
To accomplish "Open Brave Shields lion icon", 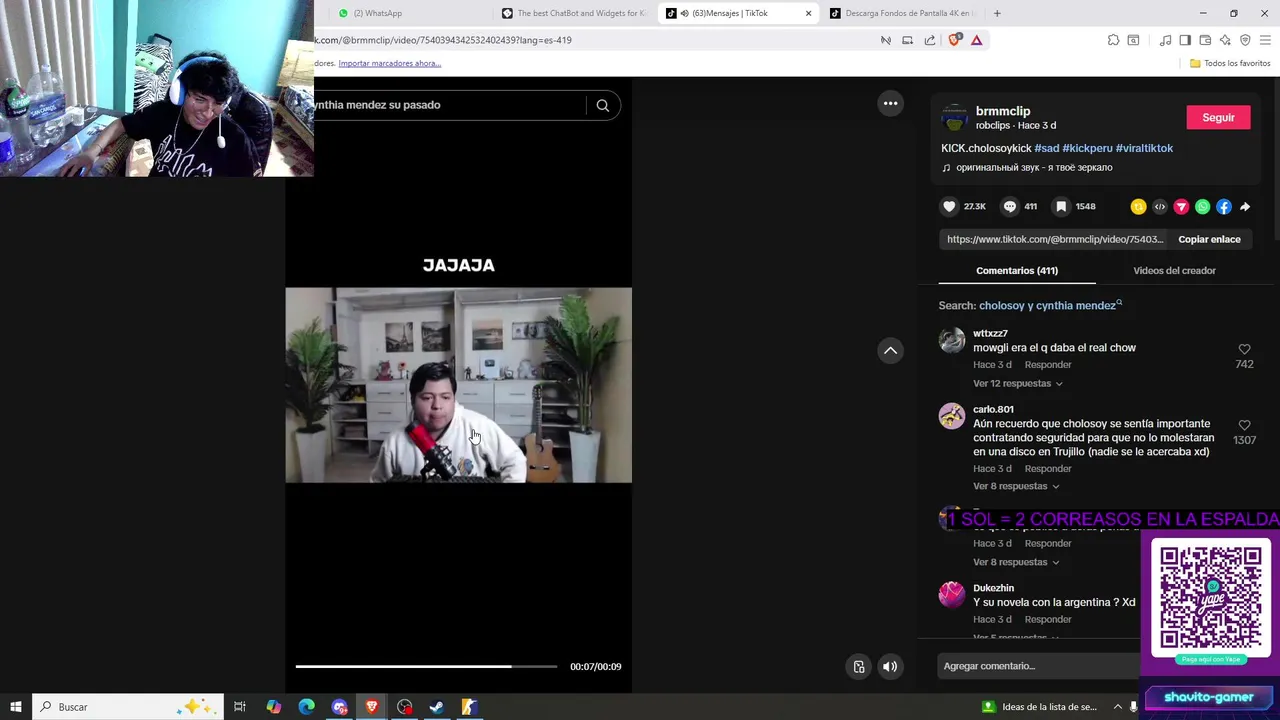I will [x=954, y=40].
